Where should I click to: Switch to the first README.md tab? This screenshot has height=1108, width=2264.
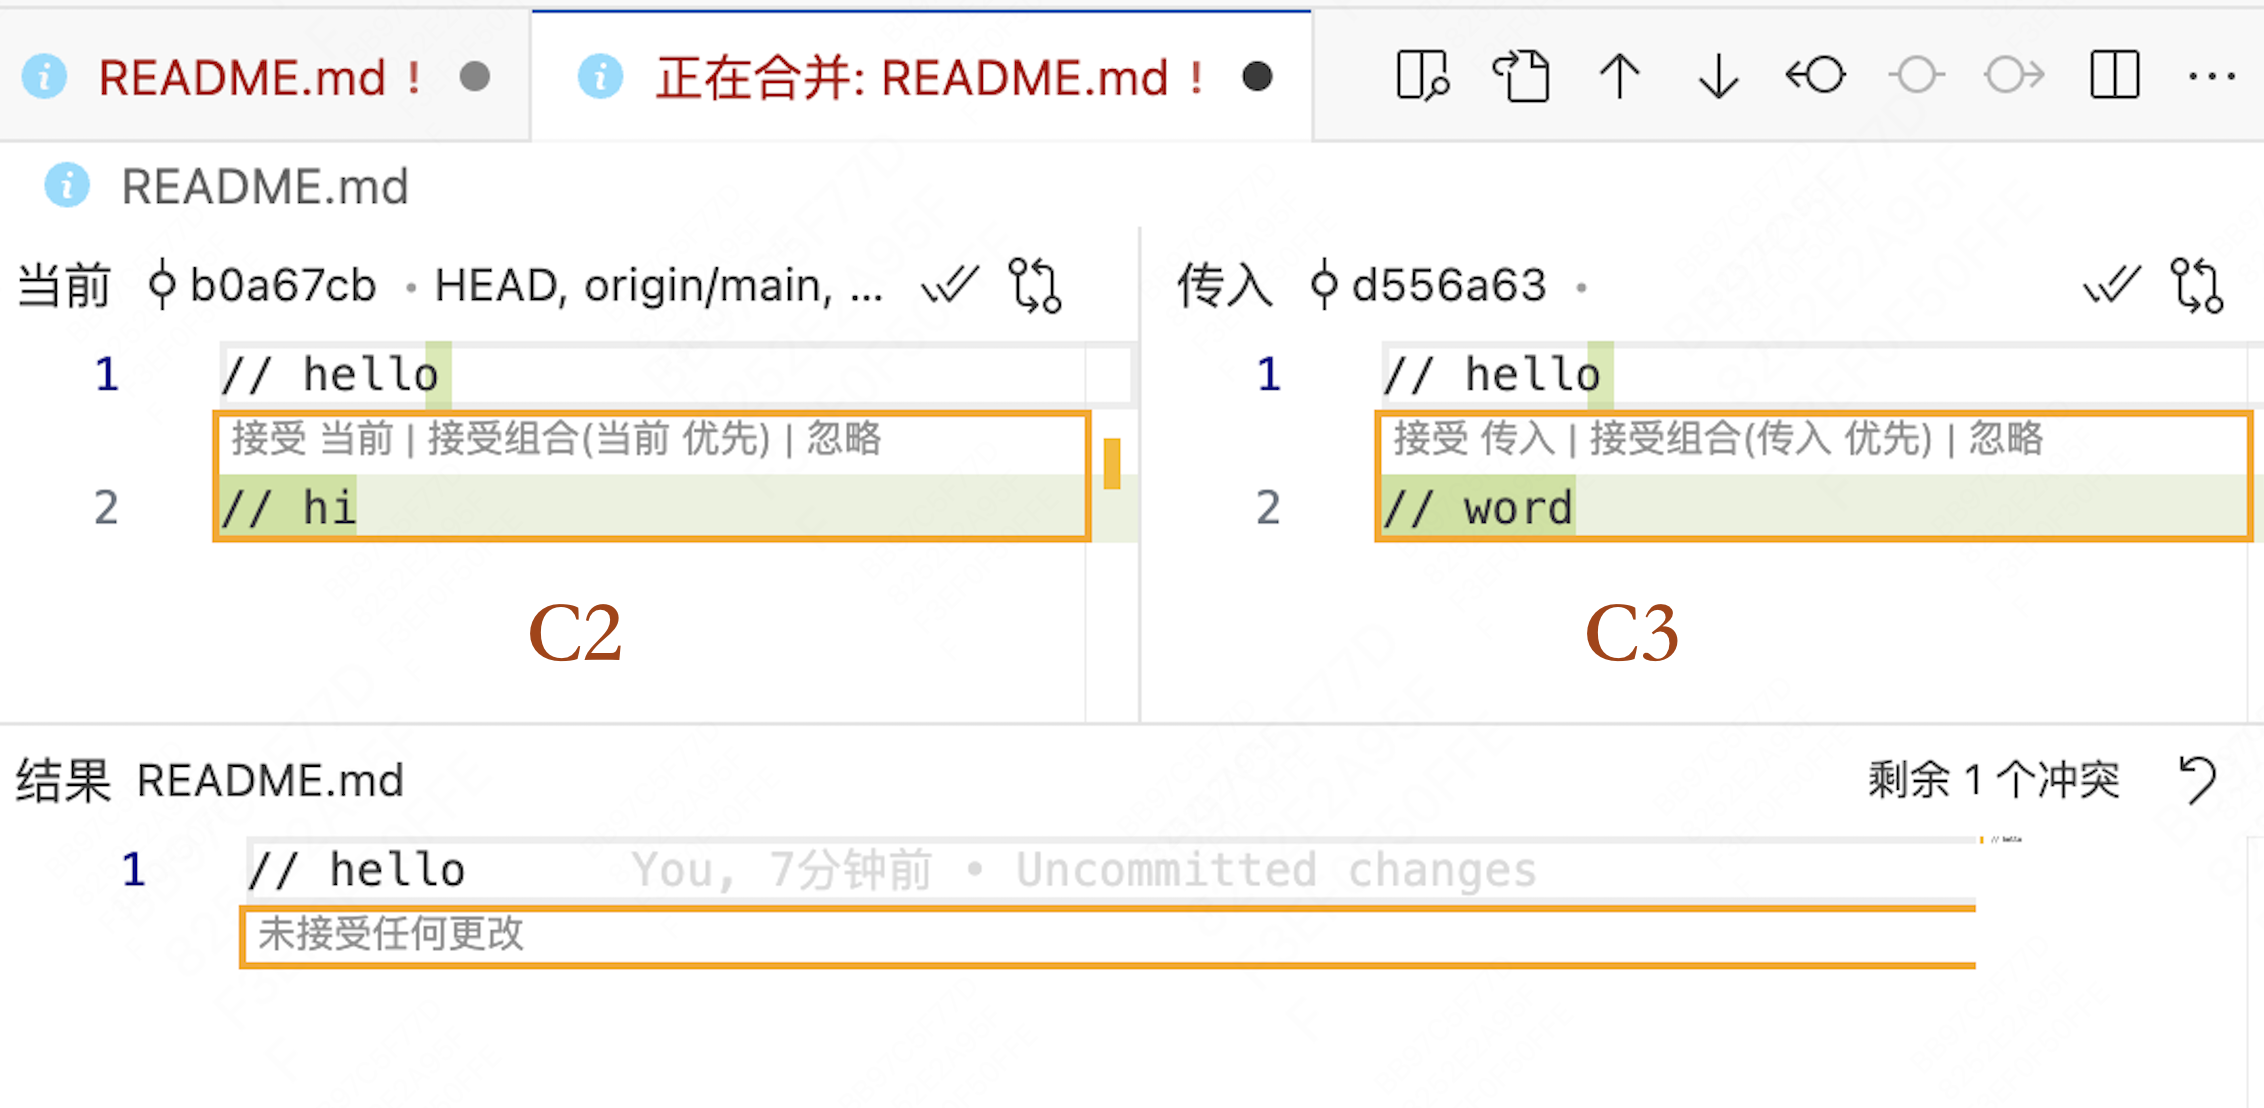point(240,77)
